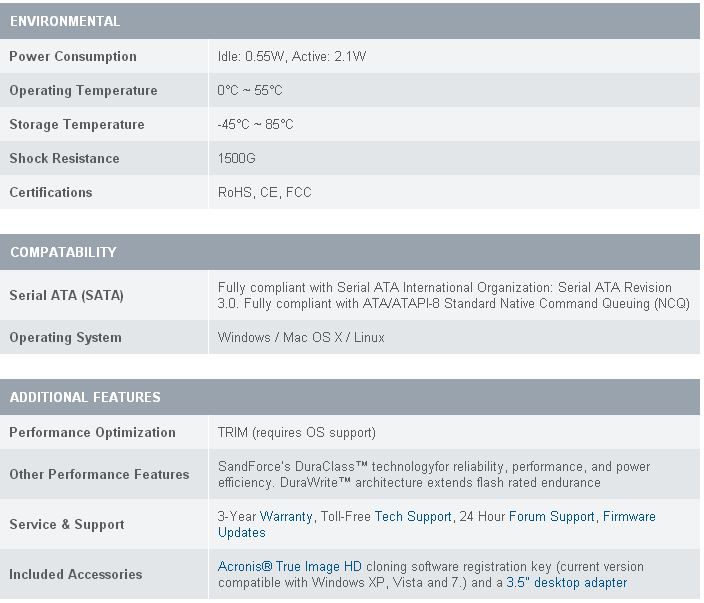
Task: Select the Performance Optimization row label
Action: [x=92, y=433]
